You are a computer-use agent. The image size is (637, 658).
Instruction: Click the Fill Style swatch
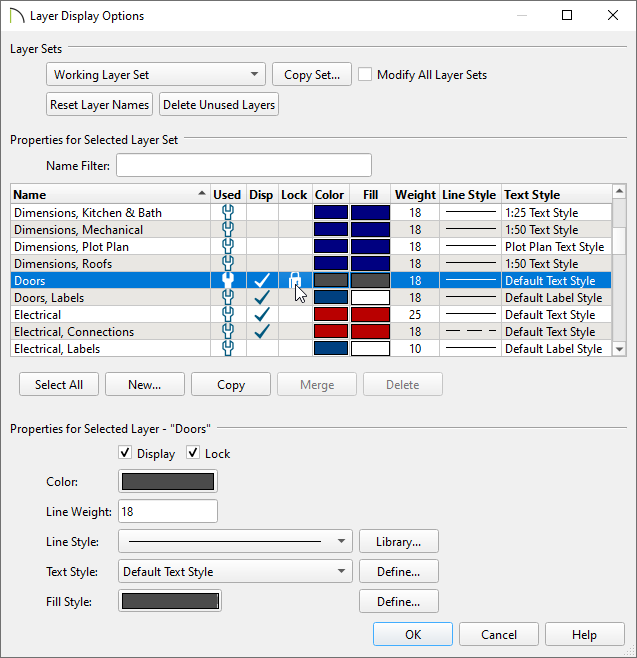pyautogui.click(x=170, y=601)
